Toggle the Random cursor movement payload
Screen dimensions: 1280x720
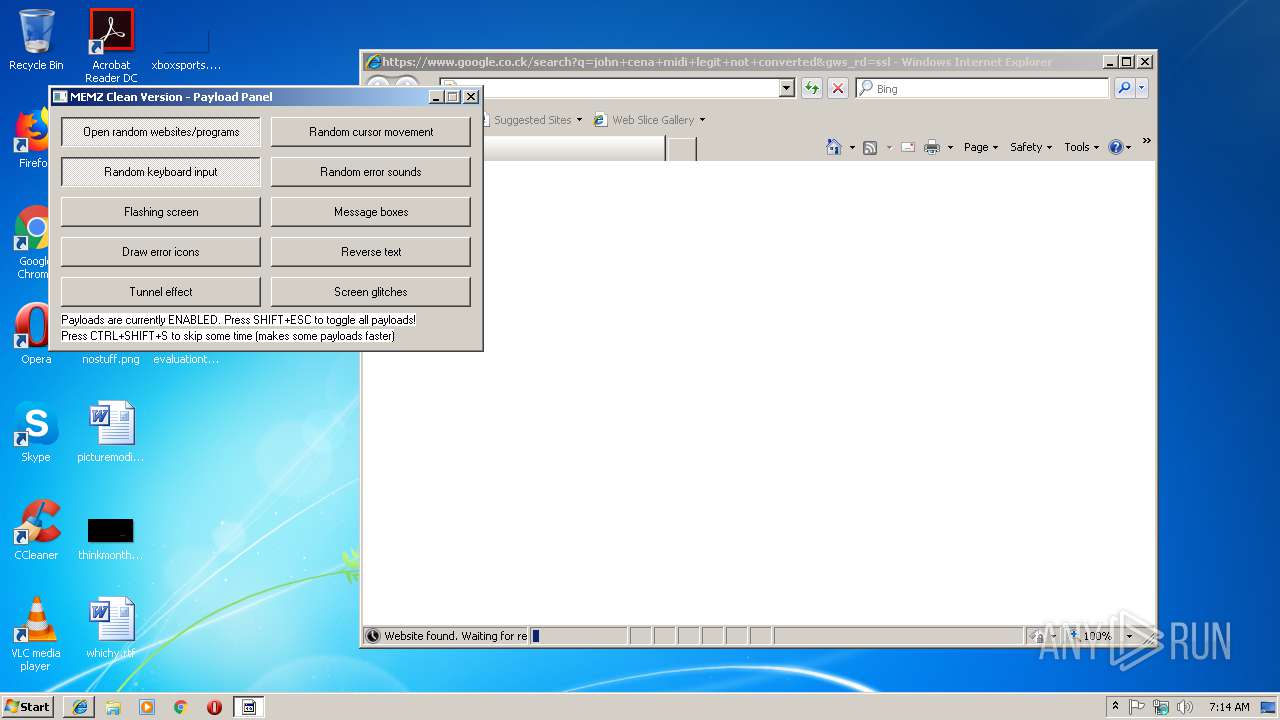pyautogui.click(x=371, y=132)
